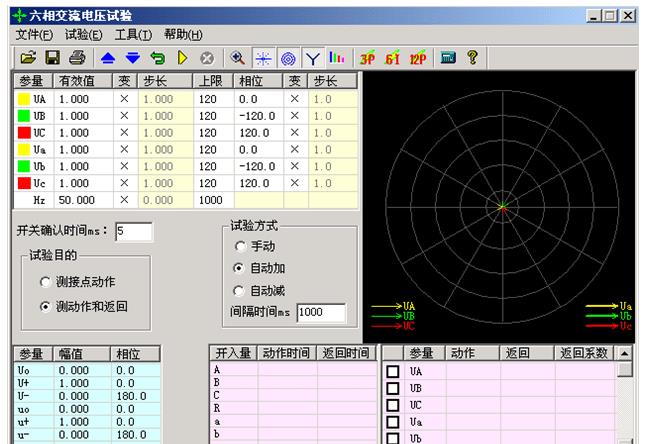Click the open file folder icon

tap(28, 58)
